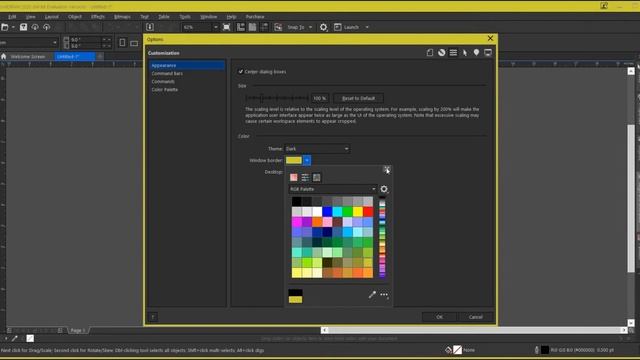This screenshot has width=640, height=360.
Task: Open Customization icon in dialog header
Action: (453, 53)
